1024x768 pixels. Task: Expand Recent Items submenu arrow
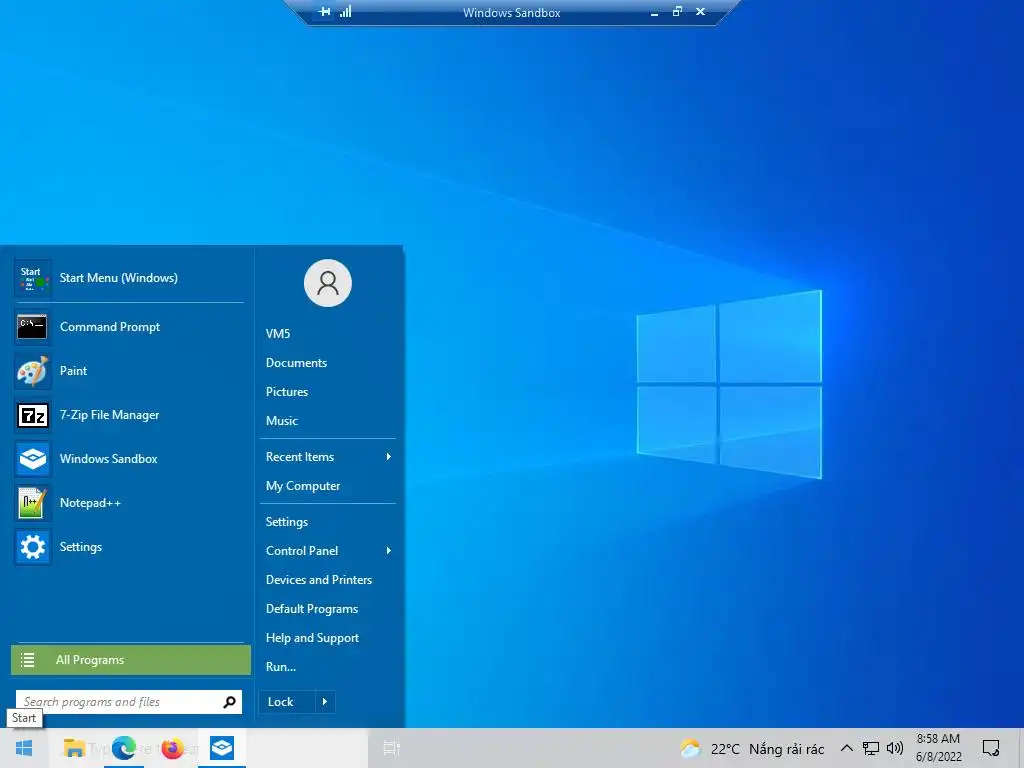click(x=389, y=456)
